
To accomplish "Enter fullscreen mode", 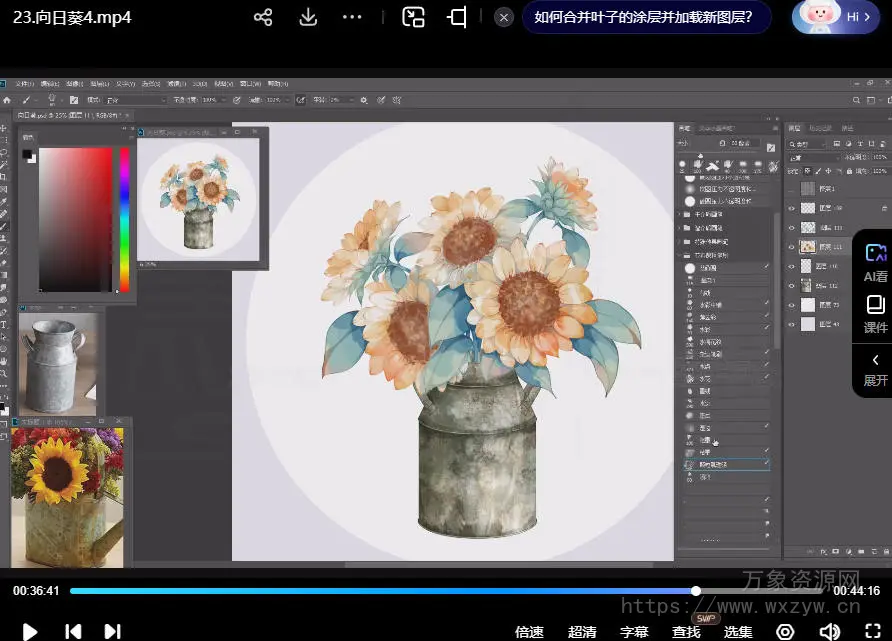I will point(872,631).
